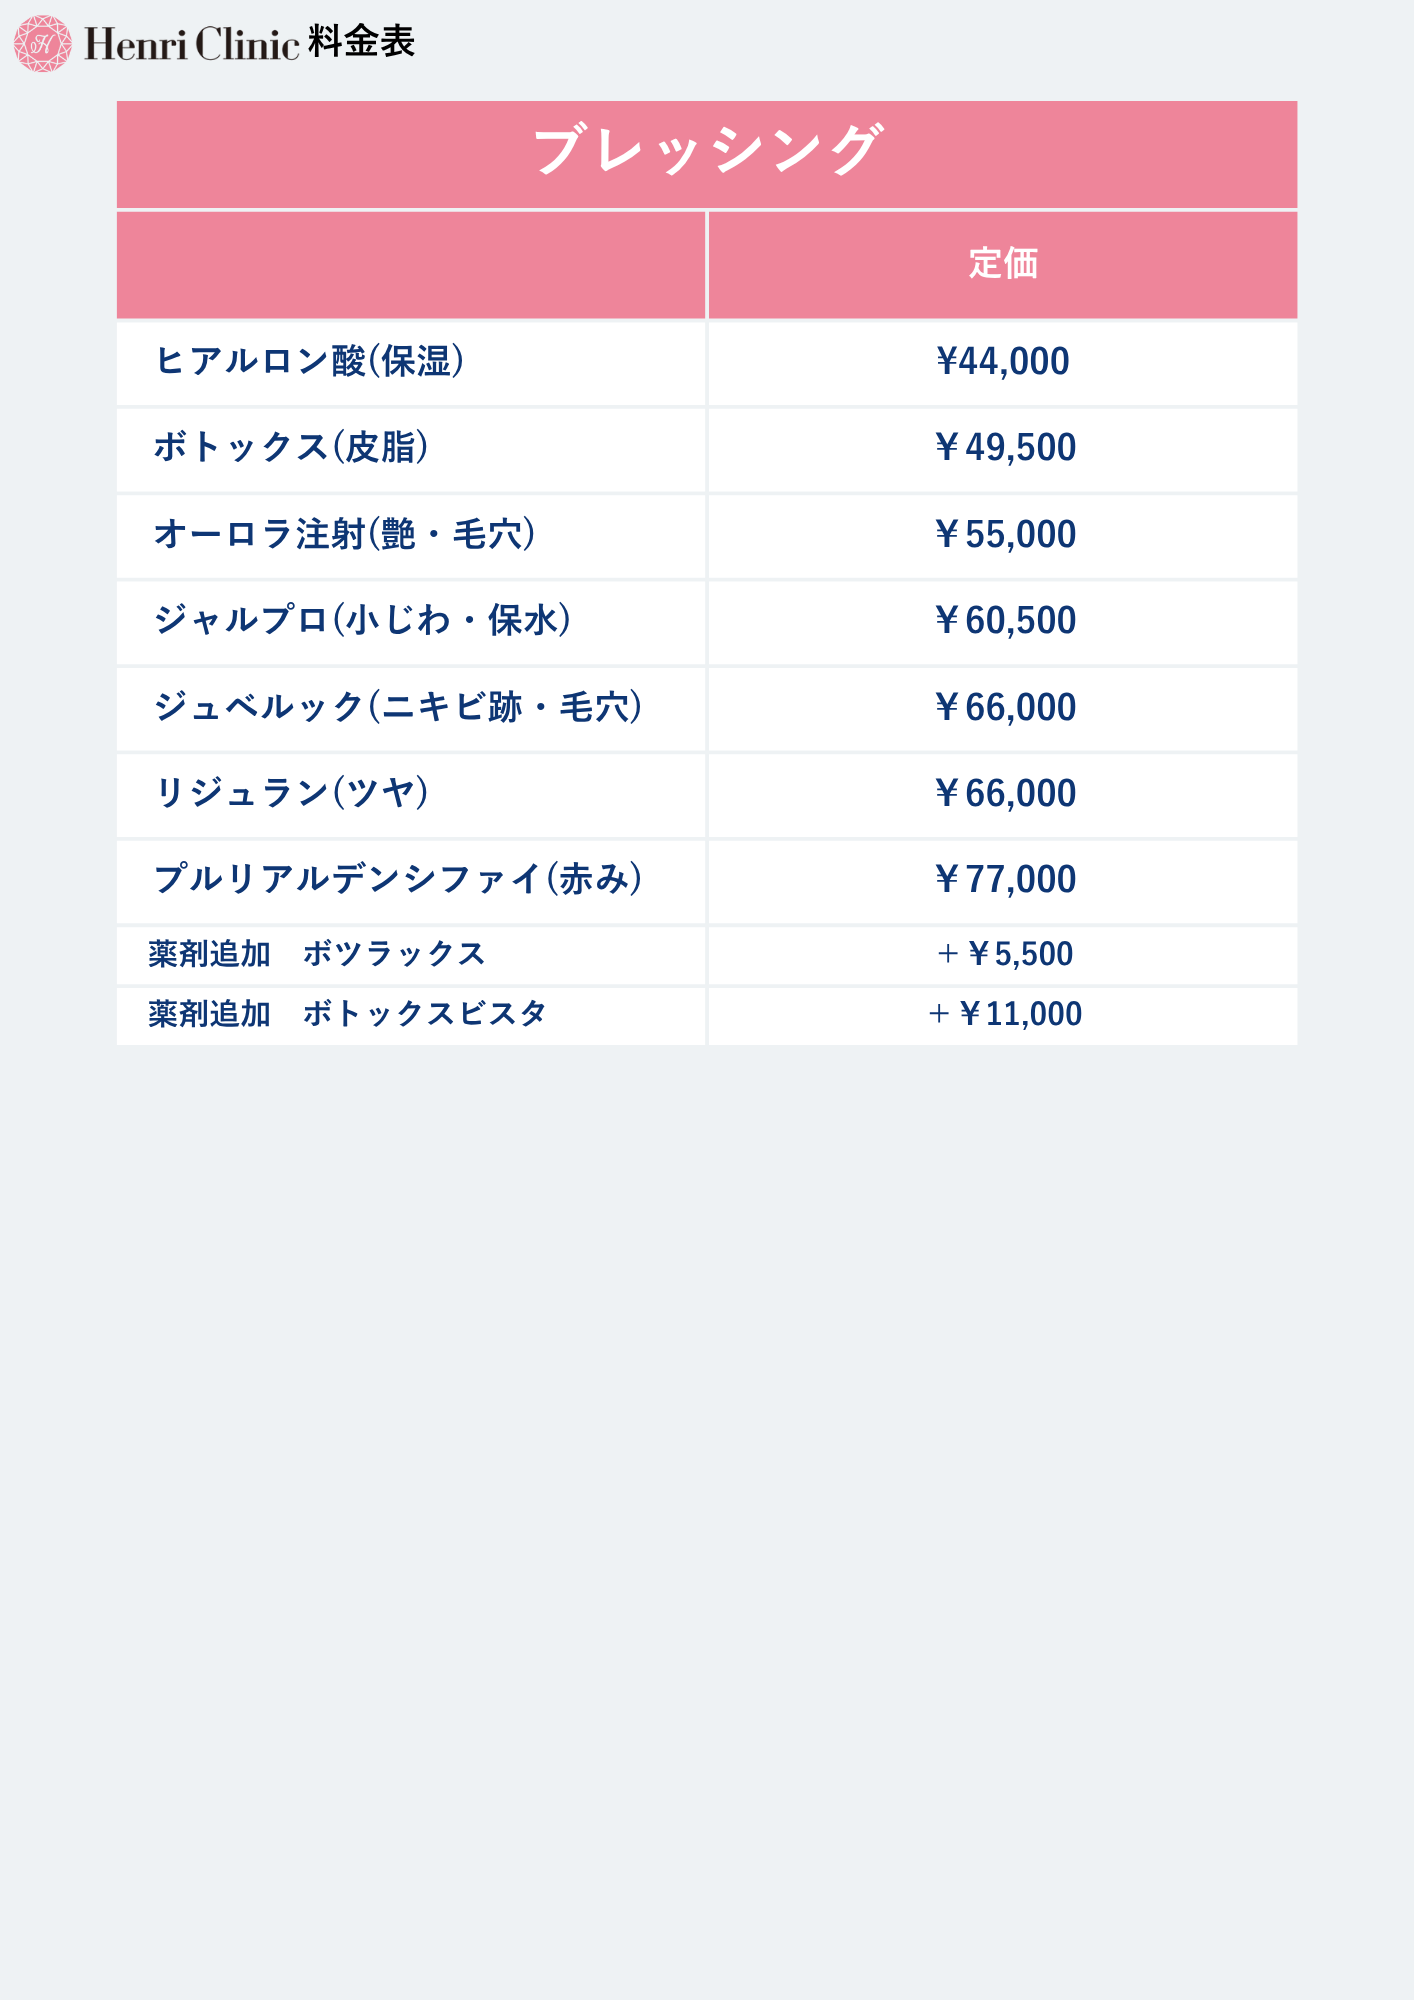Image resolution: width=1414 pixels, height=2000 pixels.
Task: Select the ジュベルック(ニキビ跡・毛穴) row label
Action: click(x=398, y=707)
